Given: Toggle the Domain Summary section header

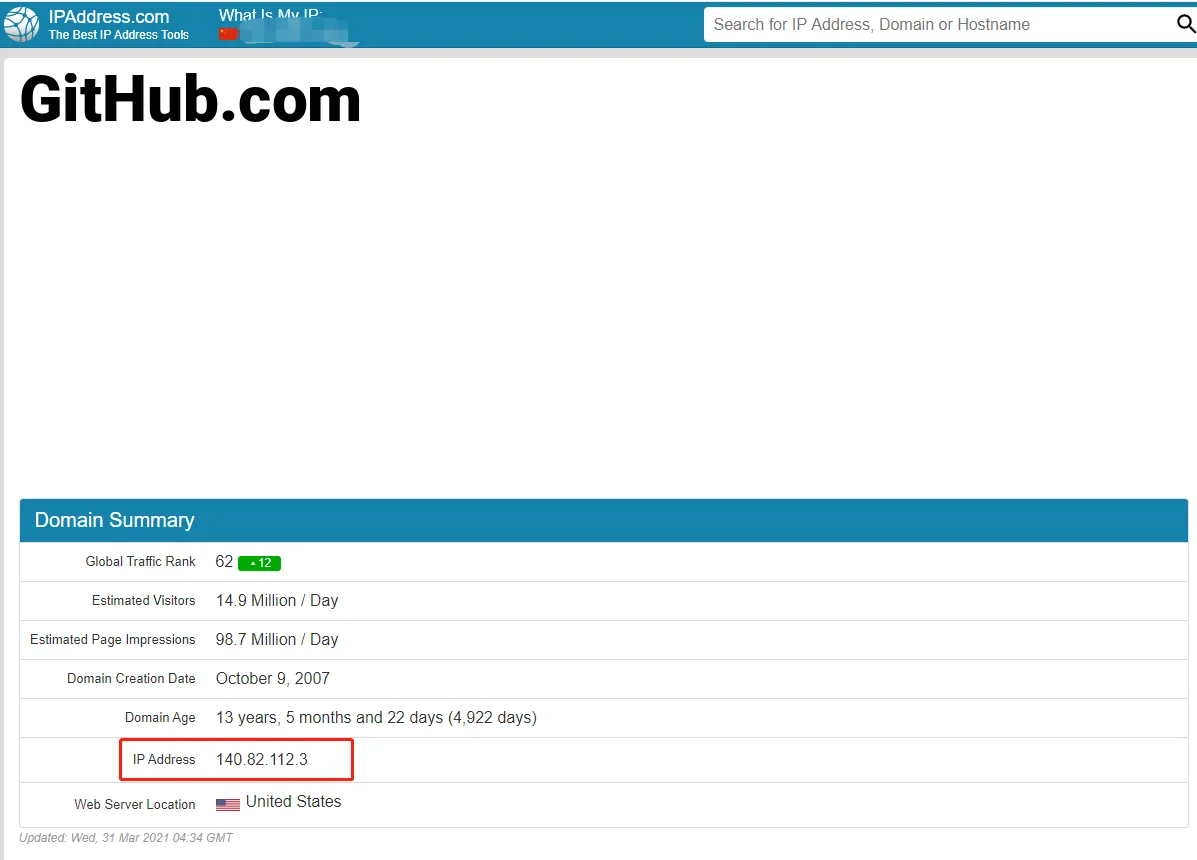Looking at the screenshot, I should point(113,520).
